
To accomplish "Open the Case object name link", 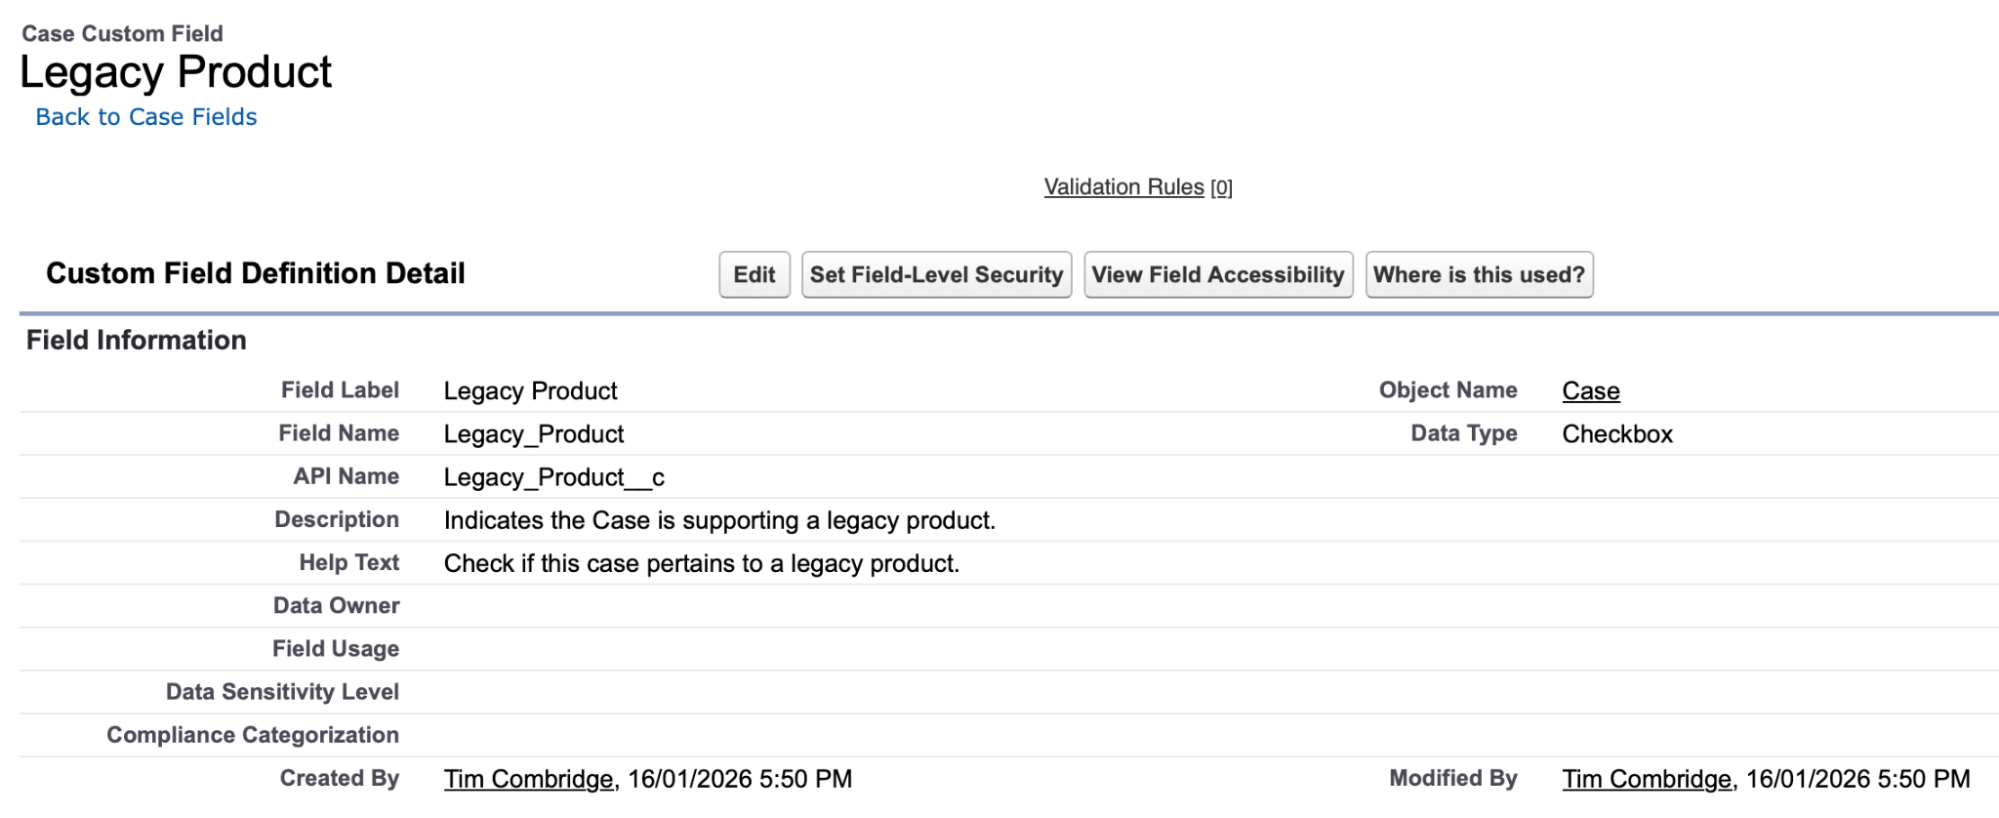I will 1590,391.
